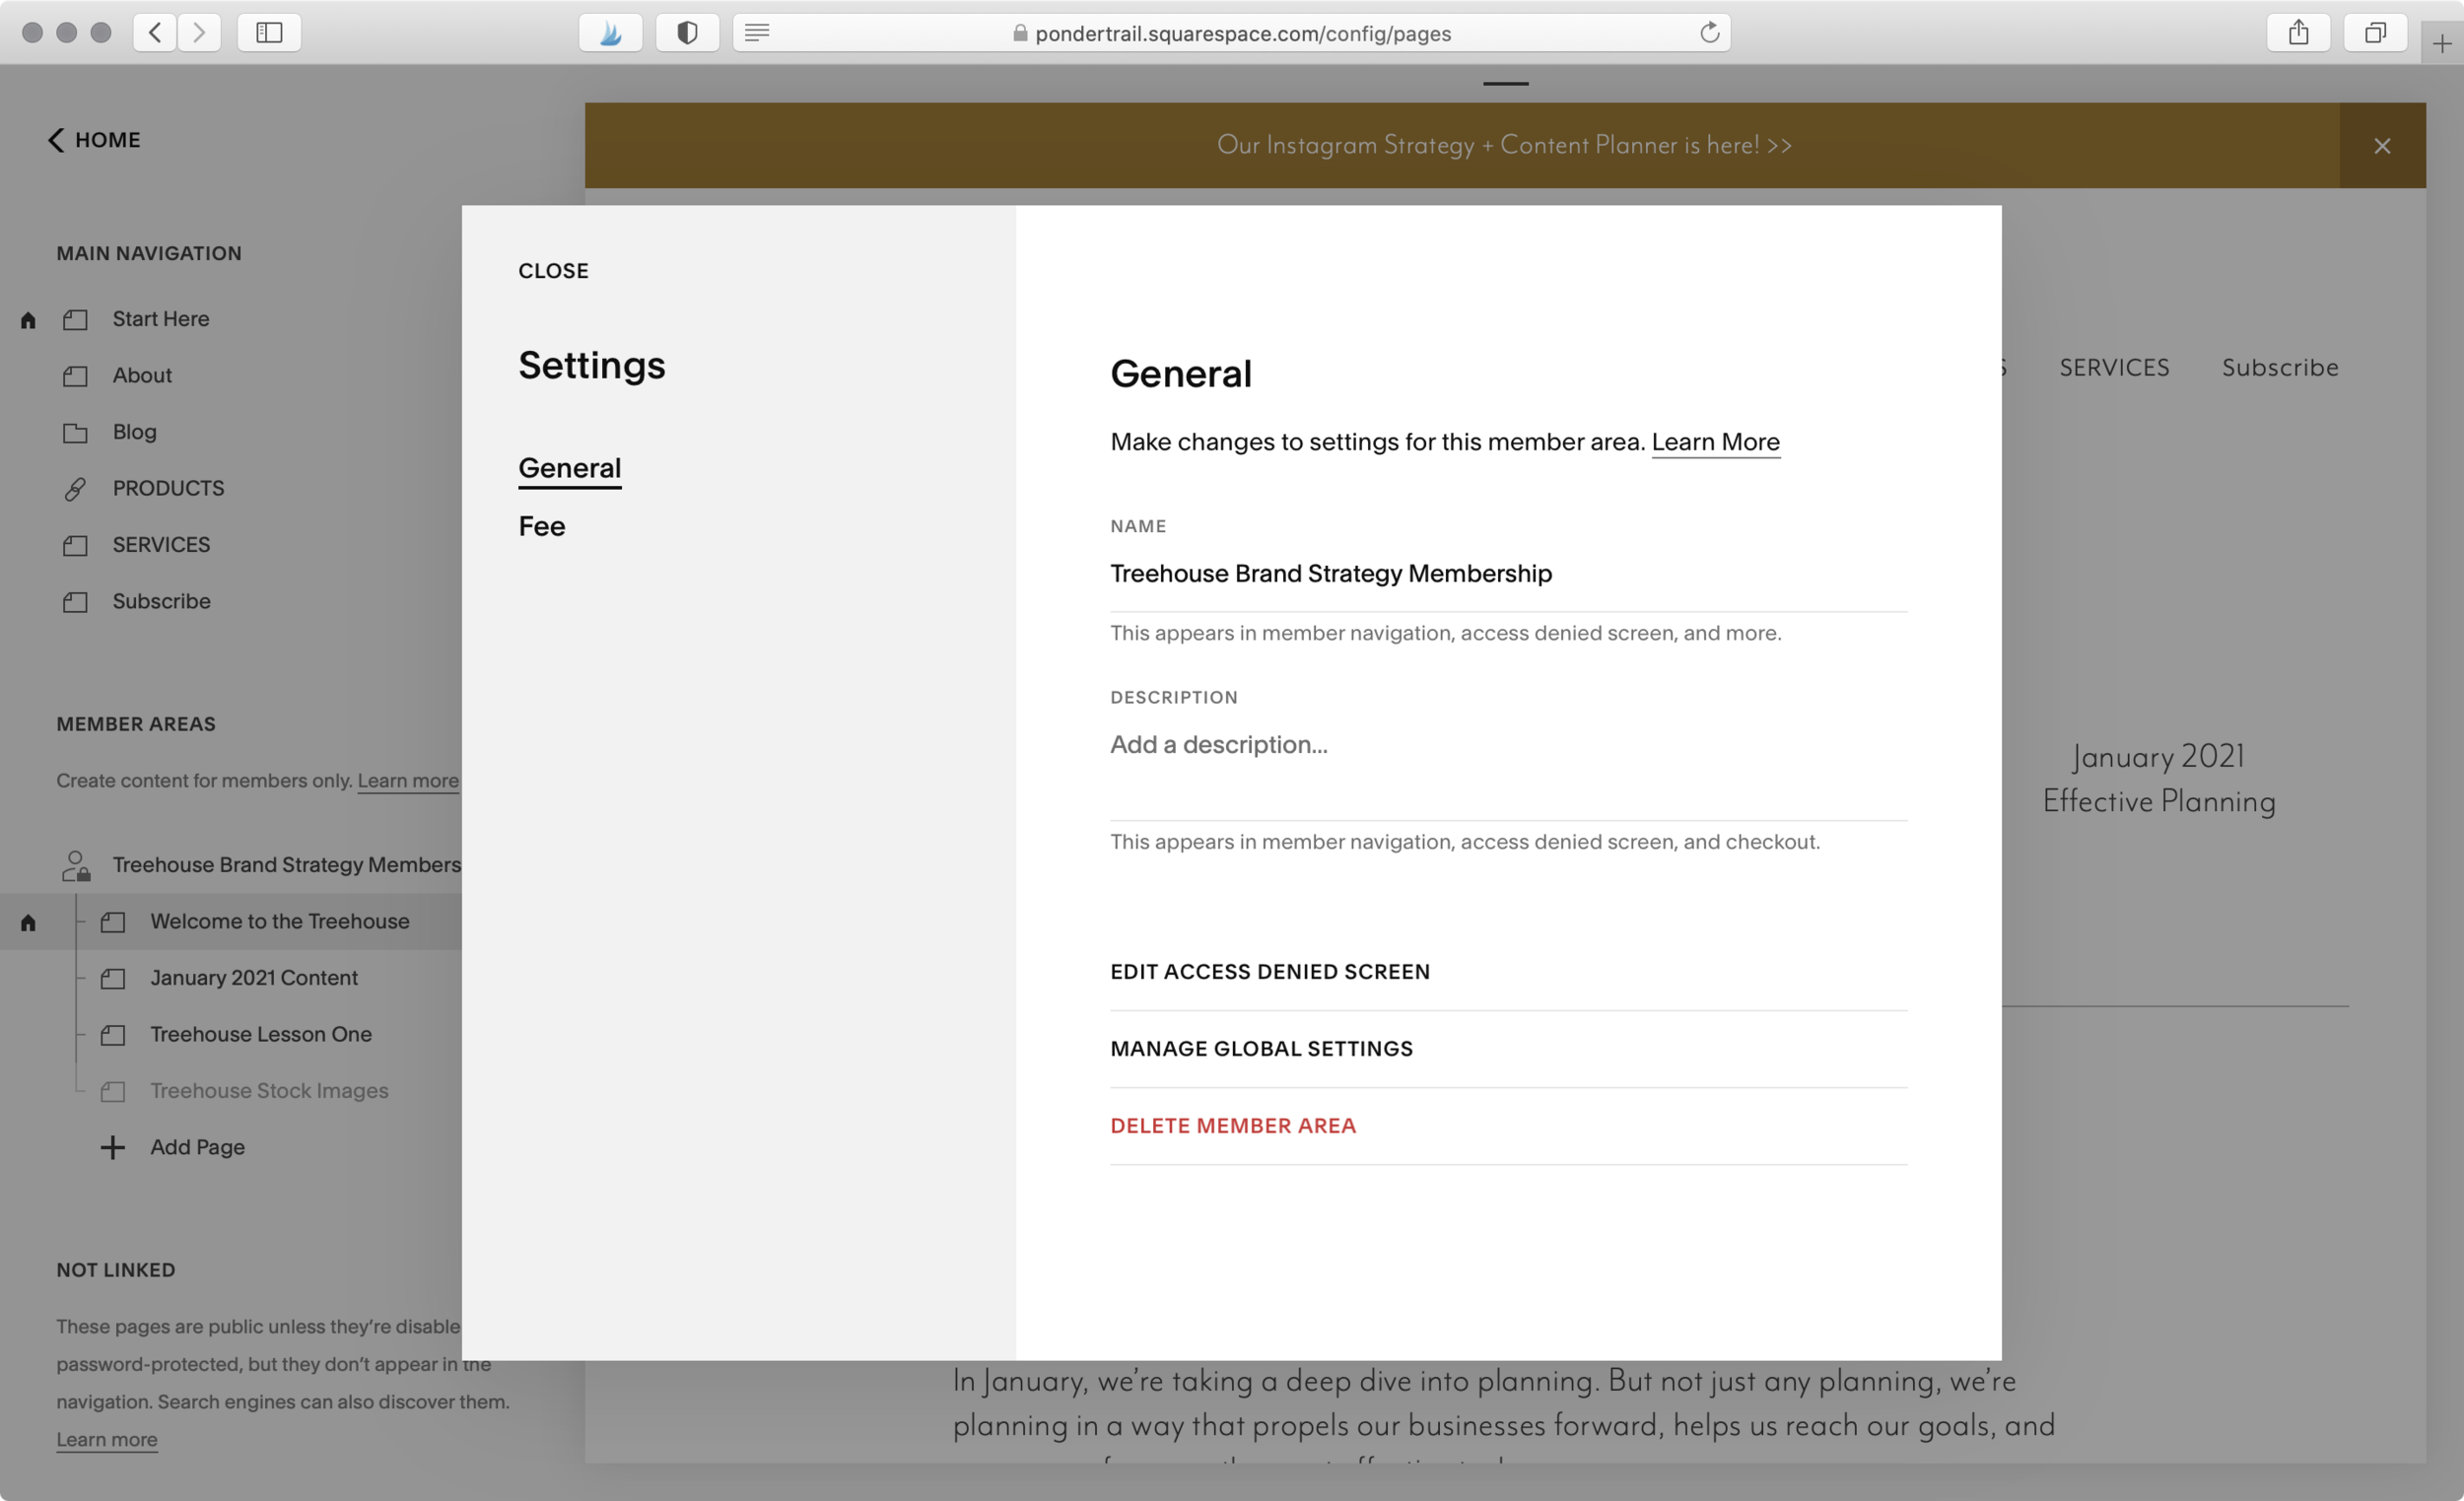Select Treehouse Brand Strategy Membership area
The height and width of the screenshot is (1501, 2464).
point(286,865)
